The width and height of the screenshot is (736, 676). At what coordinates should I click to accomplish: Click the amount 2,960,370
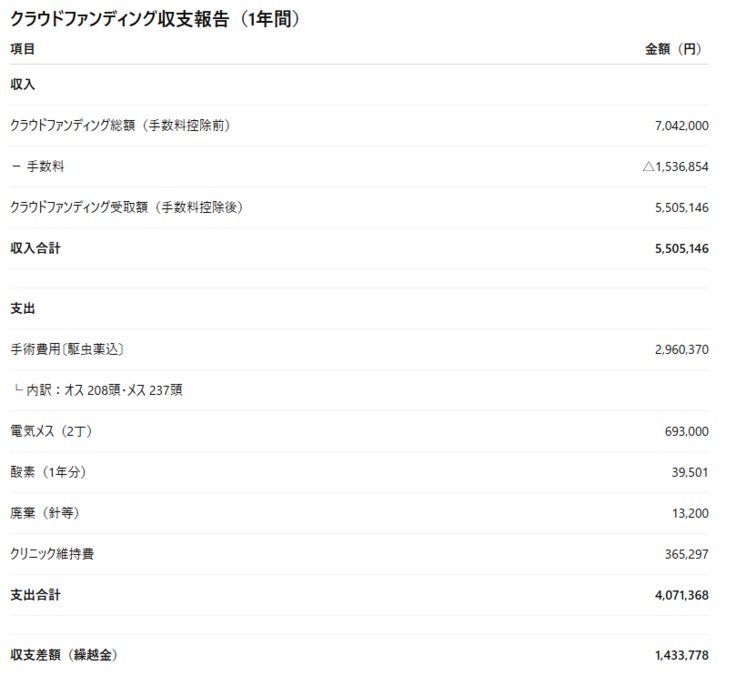(681, 350)
